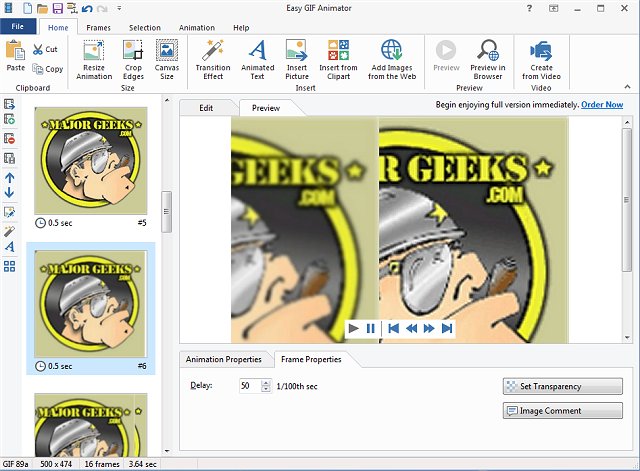Add a Transition Effect
Image resolution: width=640 pixels, height=471 pixels.
click(213, 60)
